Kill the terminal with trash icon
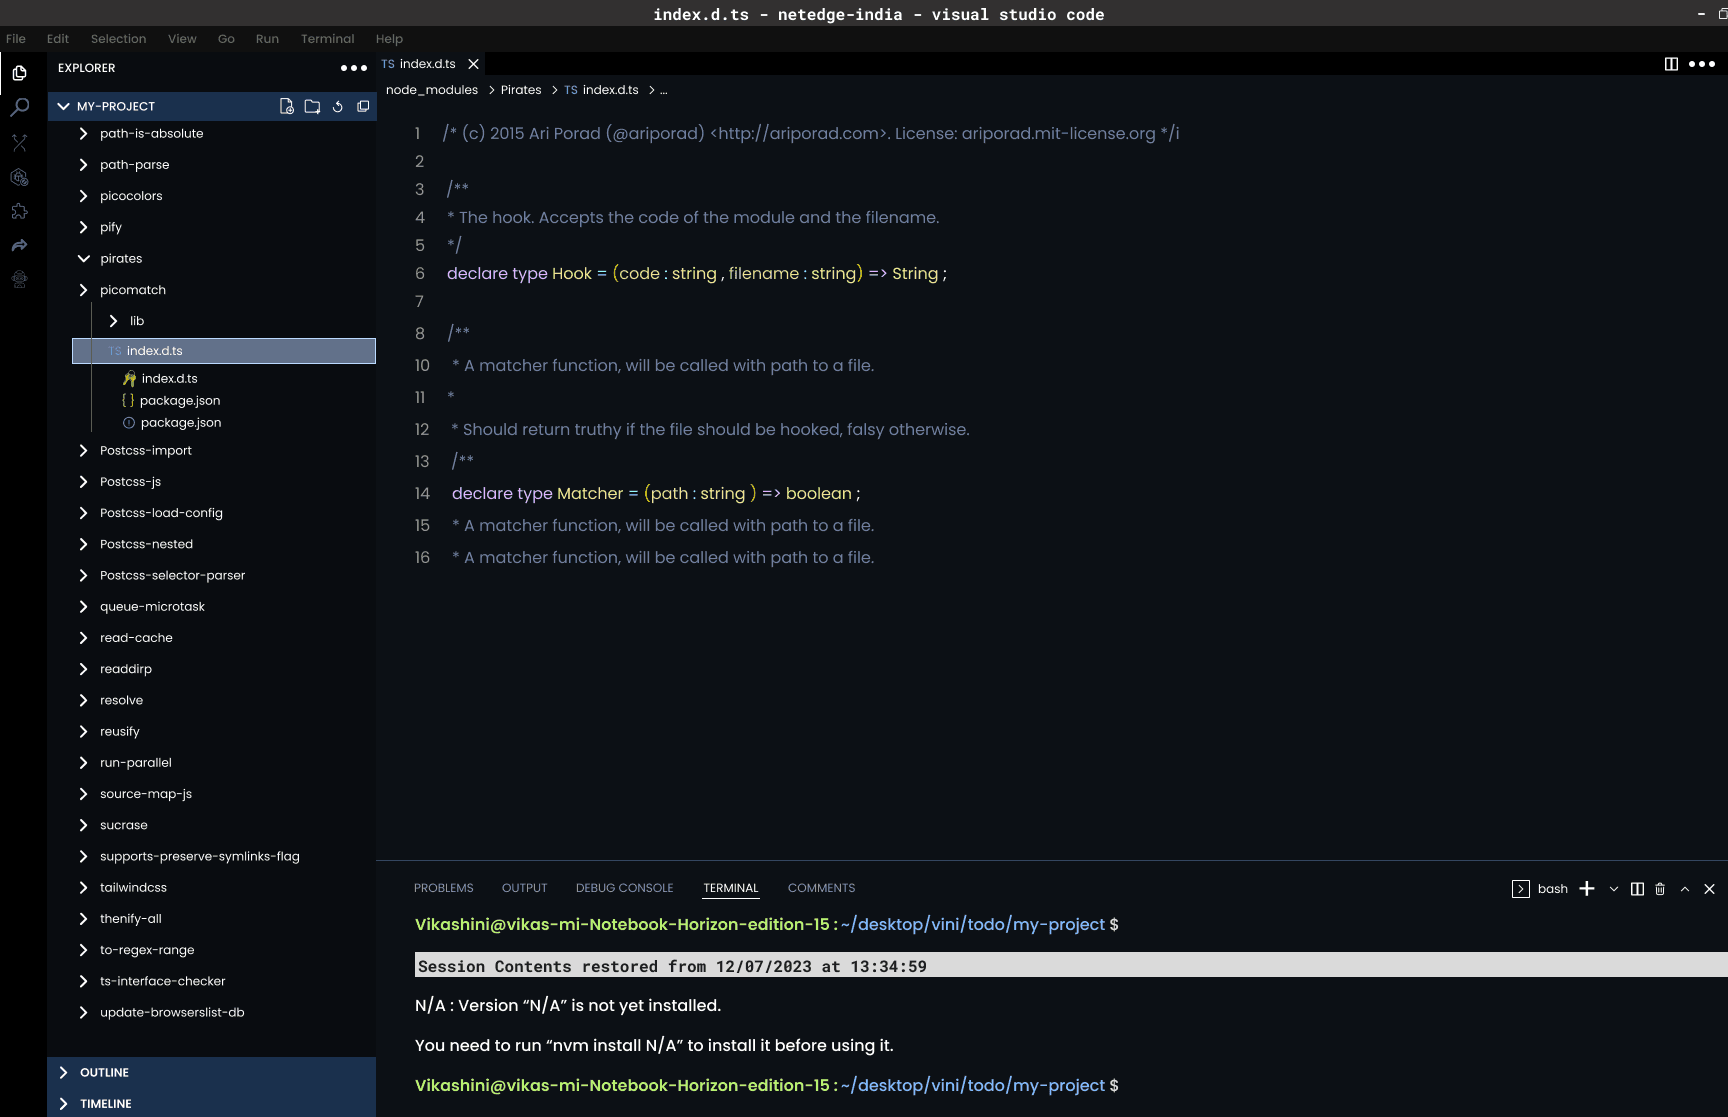Viewport: 1728px width, 1117px height. (x=1660, y=889)
